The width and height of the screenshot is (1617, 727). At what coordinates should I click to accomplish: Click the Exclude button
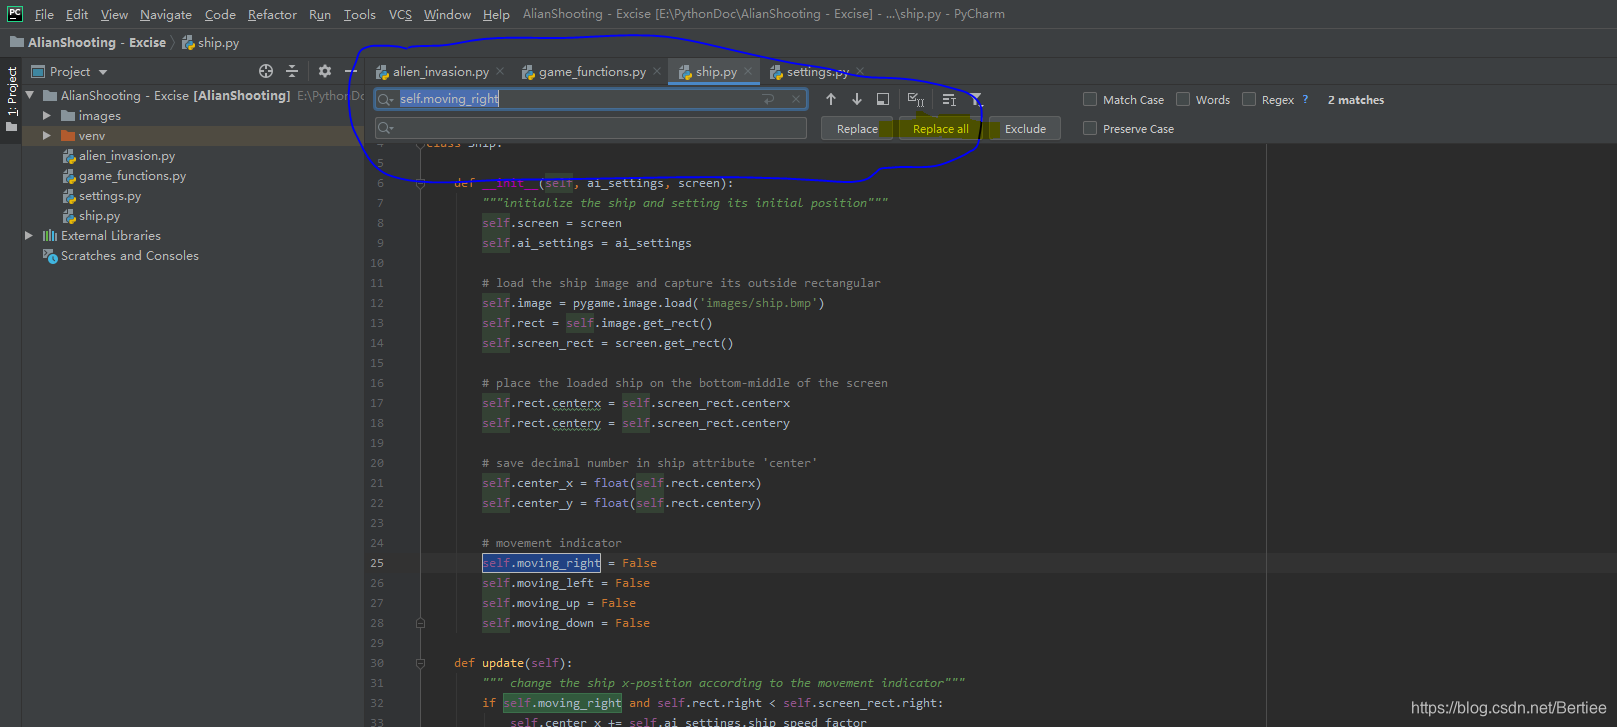tap(1025, 129)
